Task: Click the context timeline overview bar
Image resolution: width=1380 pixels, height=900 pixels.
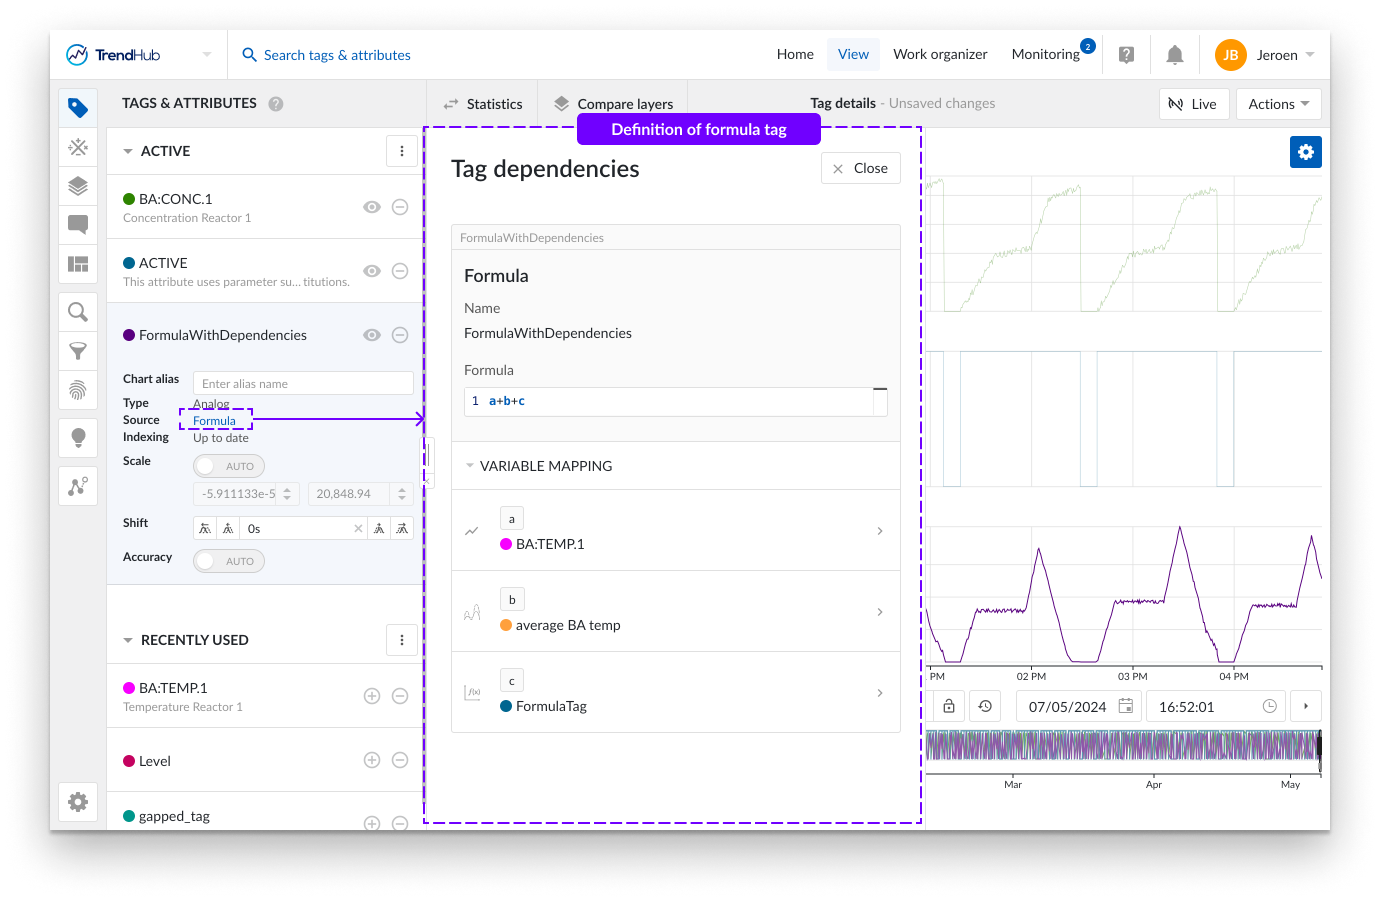Action: (1122, 746)
